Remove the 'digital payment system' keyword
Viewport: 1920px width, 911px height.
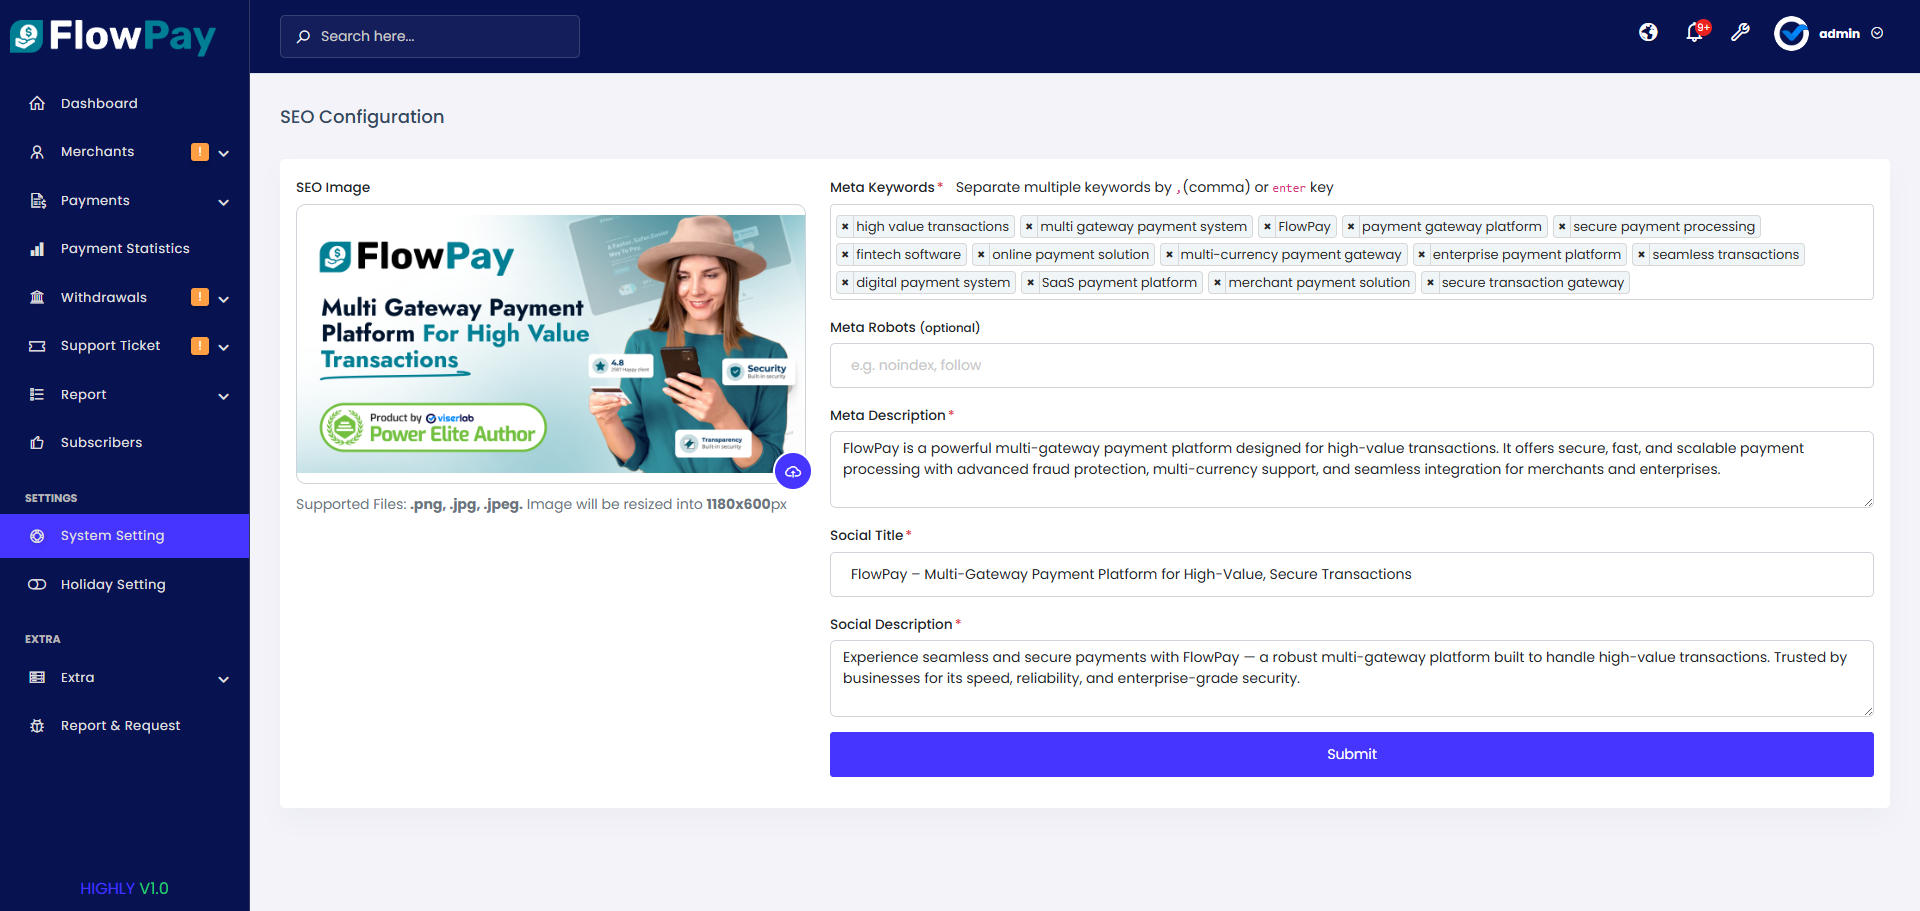845,283
